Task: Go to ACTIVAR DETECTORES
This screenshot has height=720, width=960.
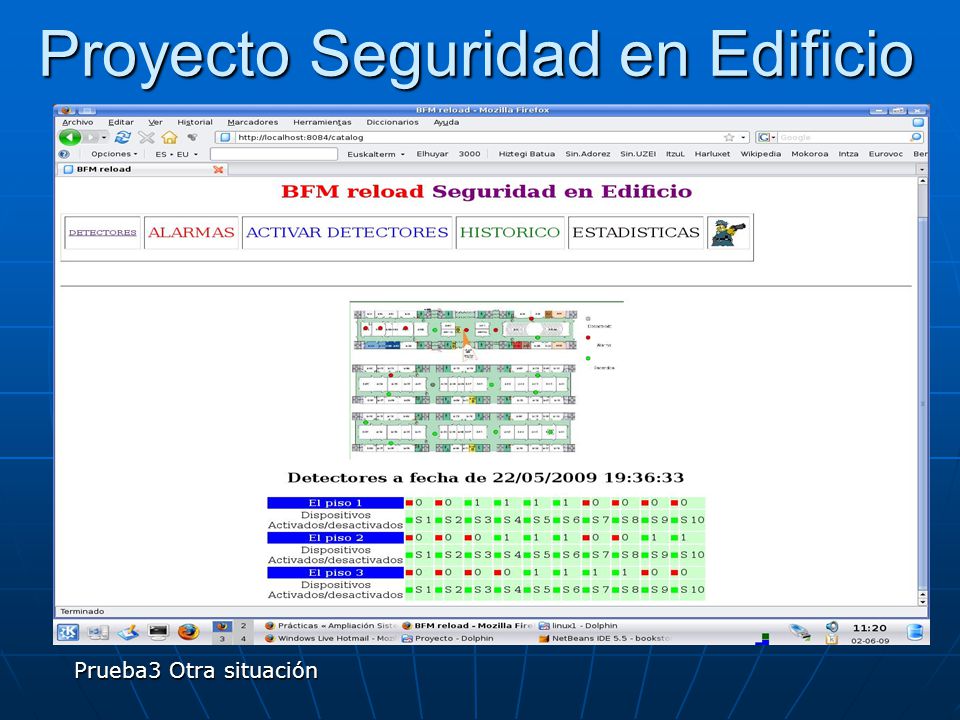Action: pos(347,233)
